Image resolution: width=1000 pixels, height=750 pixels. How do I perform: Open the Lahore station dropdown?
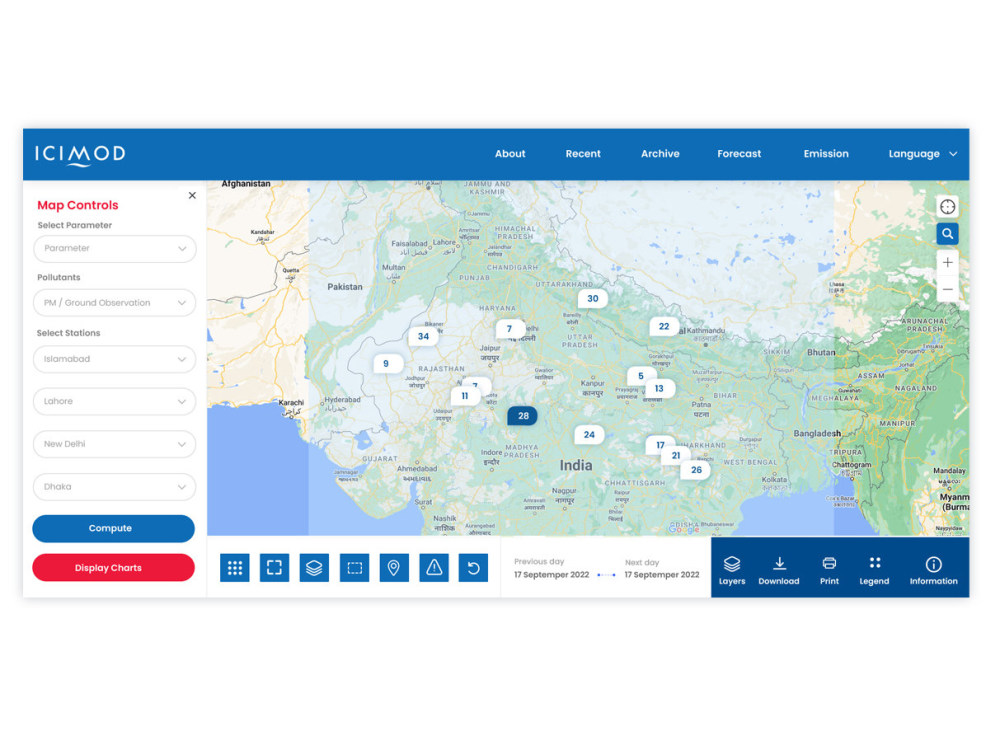(115, 402)
